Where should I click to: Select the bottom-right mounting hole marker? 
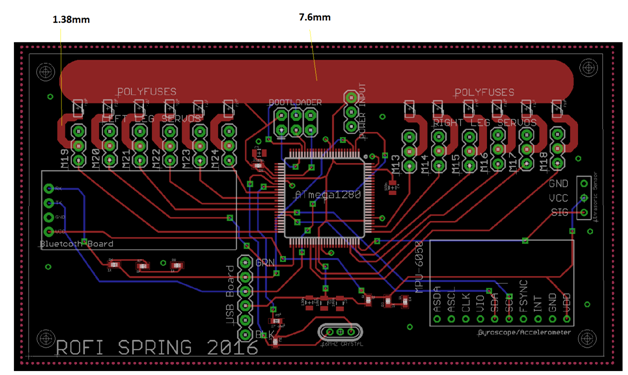click(x=588, y=339)
